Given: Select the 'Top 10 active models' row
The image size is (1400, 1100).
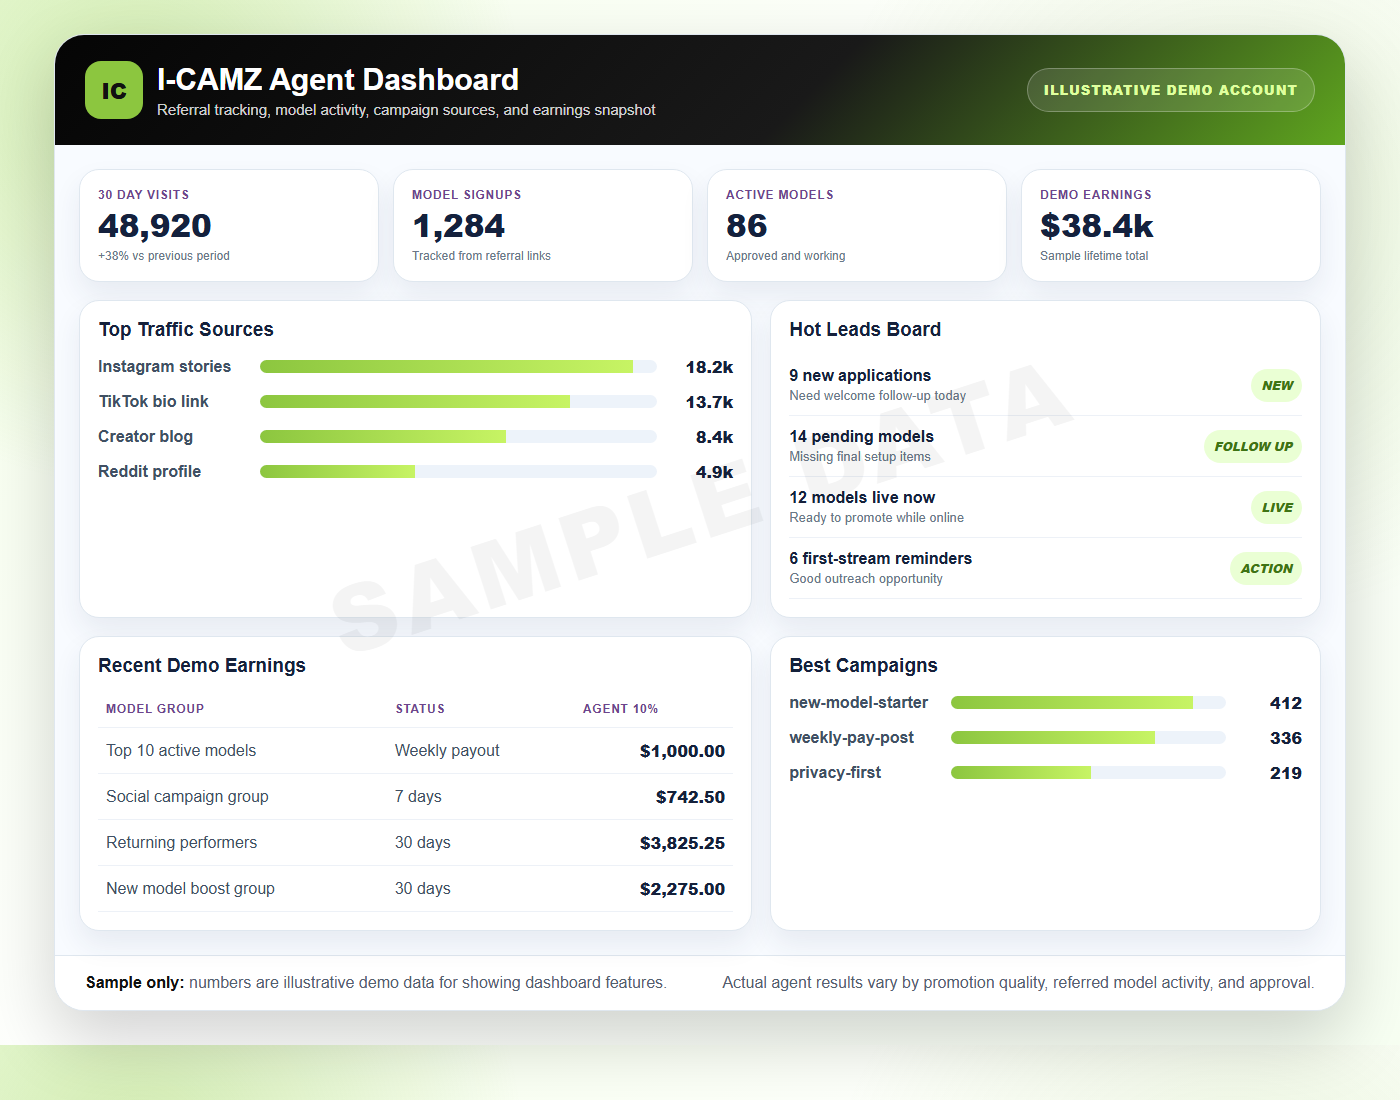Looking at the screenshot, I should point(415,751).
